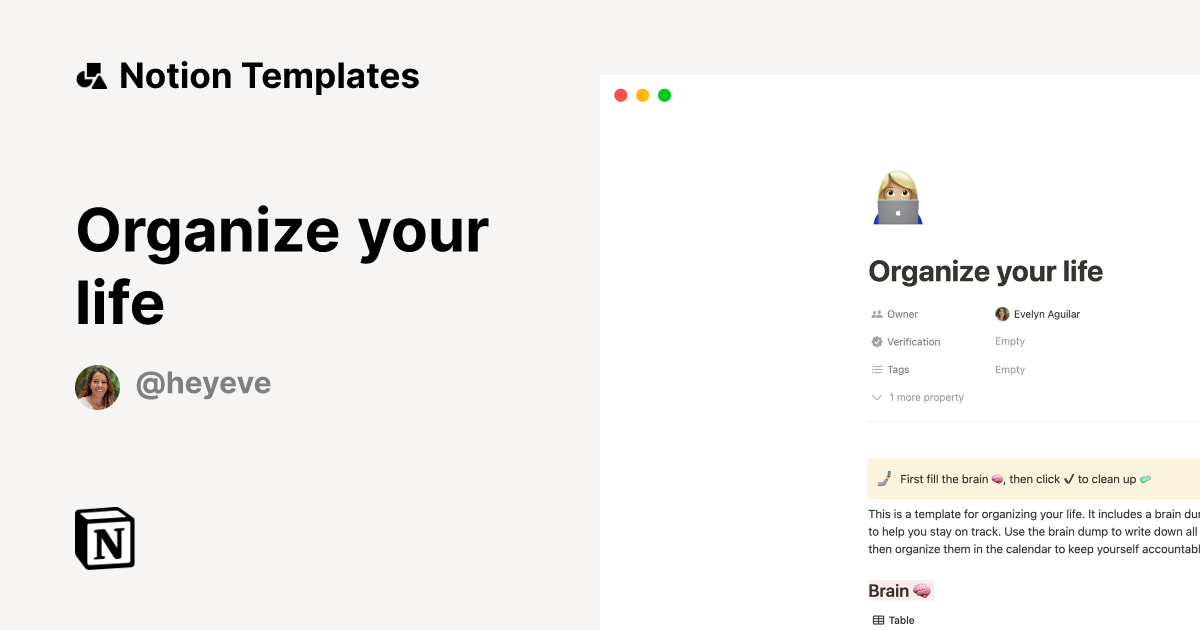1200x630 pixels.
Task: Select the Brain 🧠 heading
Action: 899,590
